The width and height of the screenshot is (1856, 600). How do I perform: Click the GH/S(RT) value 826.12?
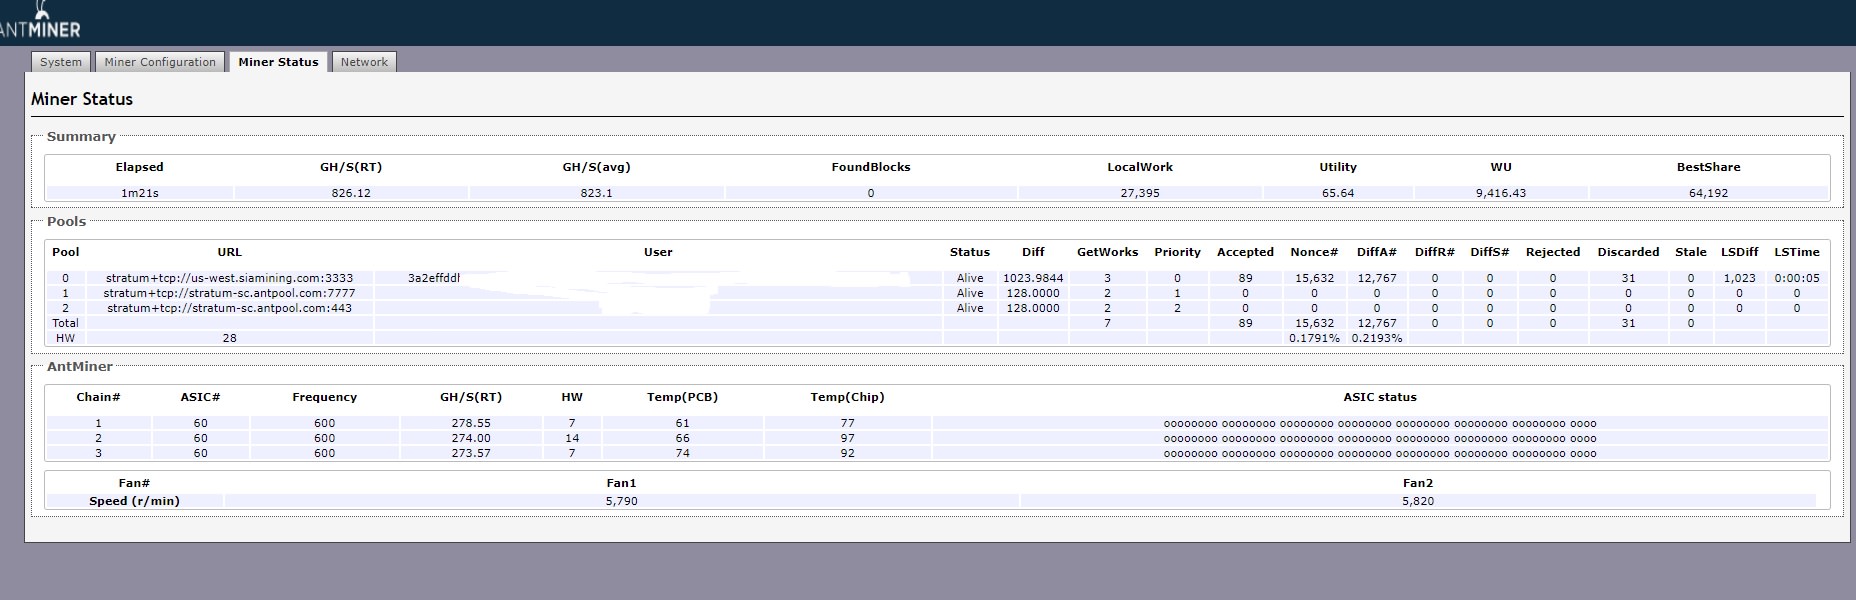(351, 193)
